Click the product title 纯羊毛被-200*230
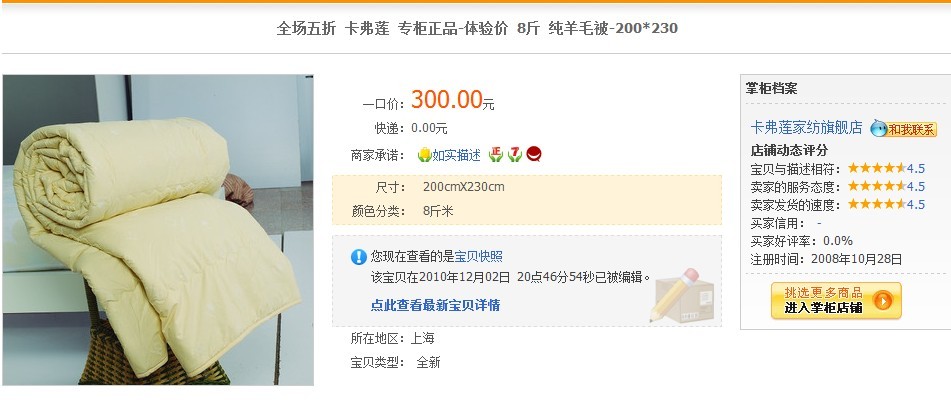 [613, 28]
